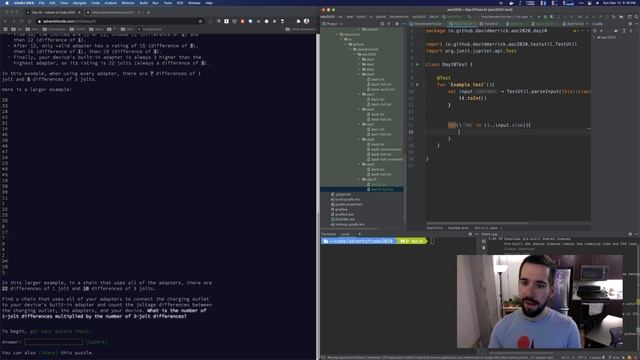Open the Navigate menu
Viewport: 640px width, 360px height.
(80, 3)
